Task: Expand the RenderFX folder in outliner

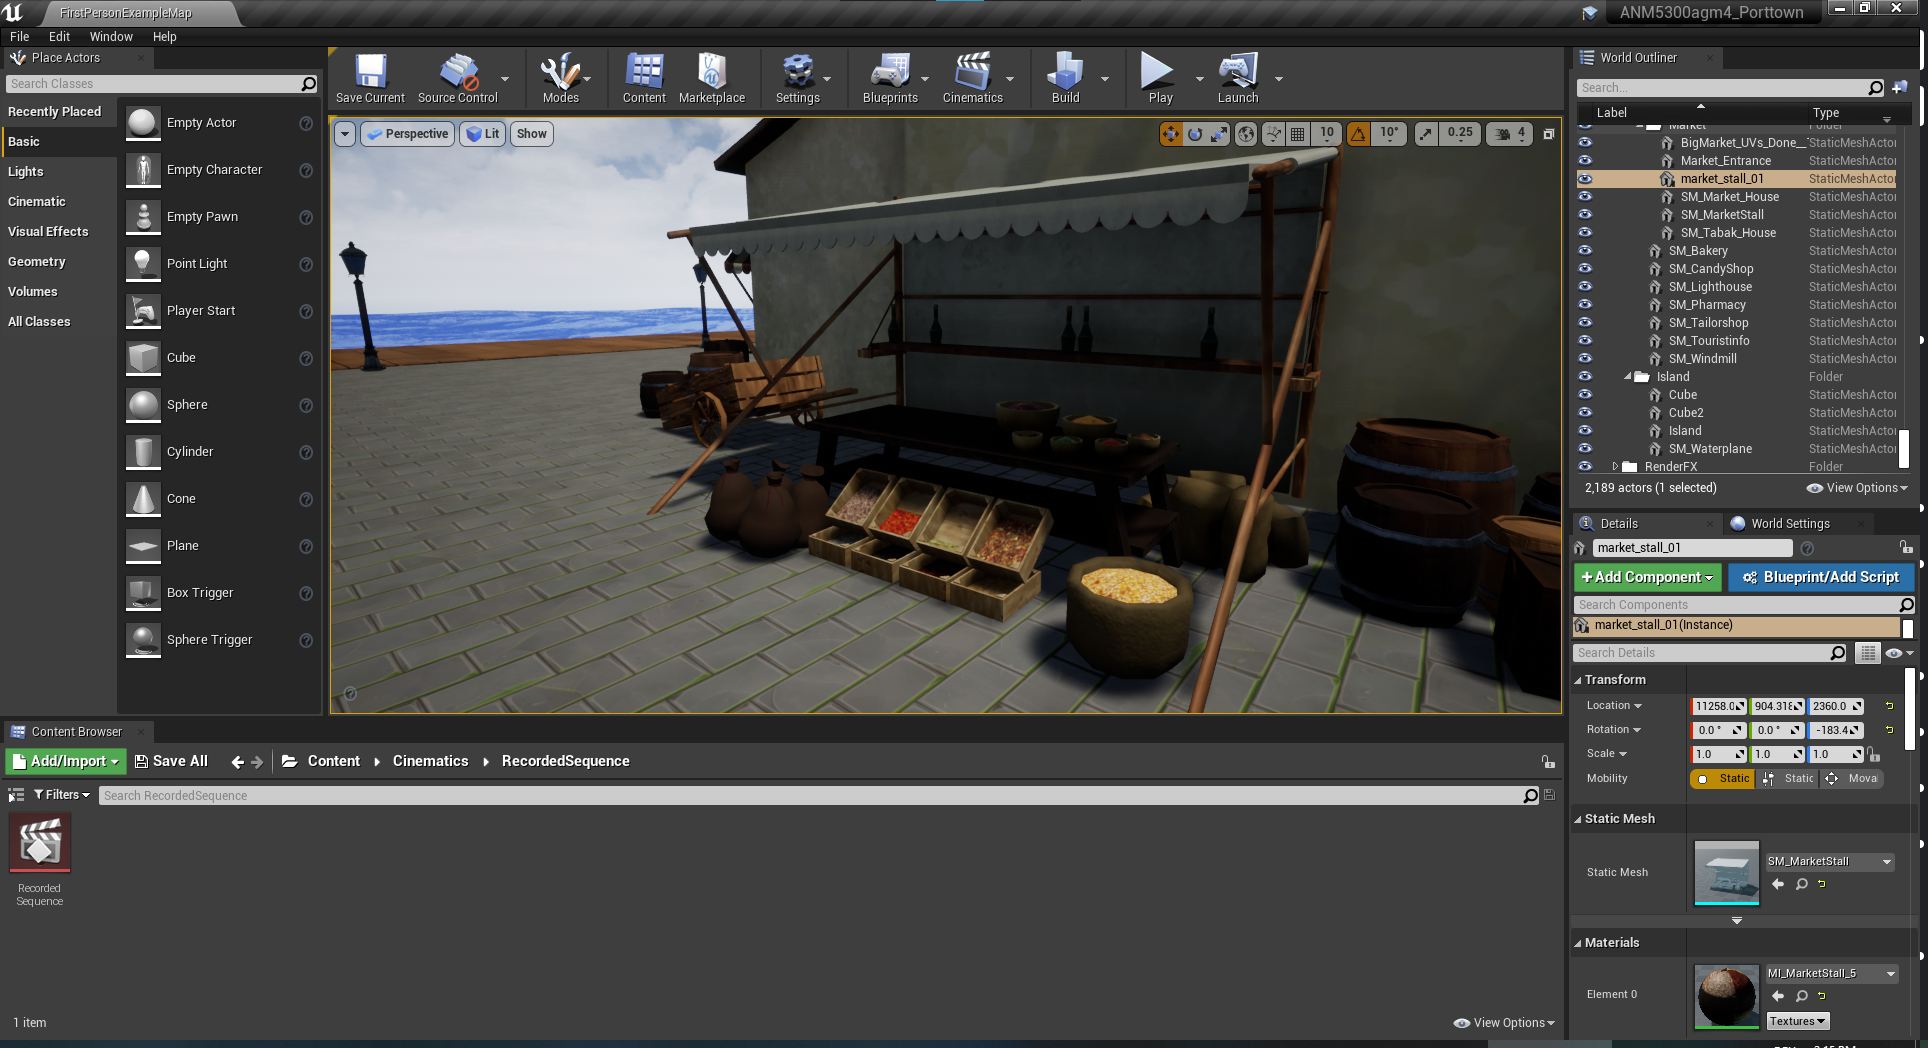Action: pyautogui.click(x=1615, y=467)
